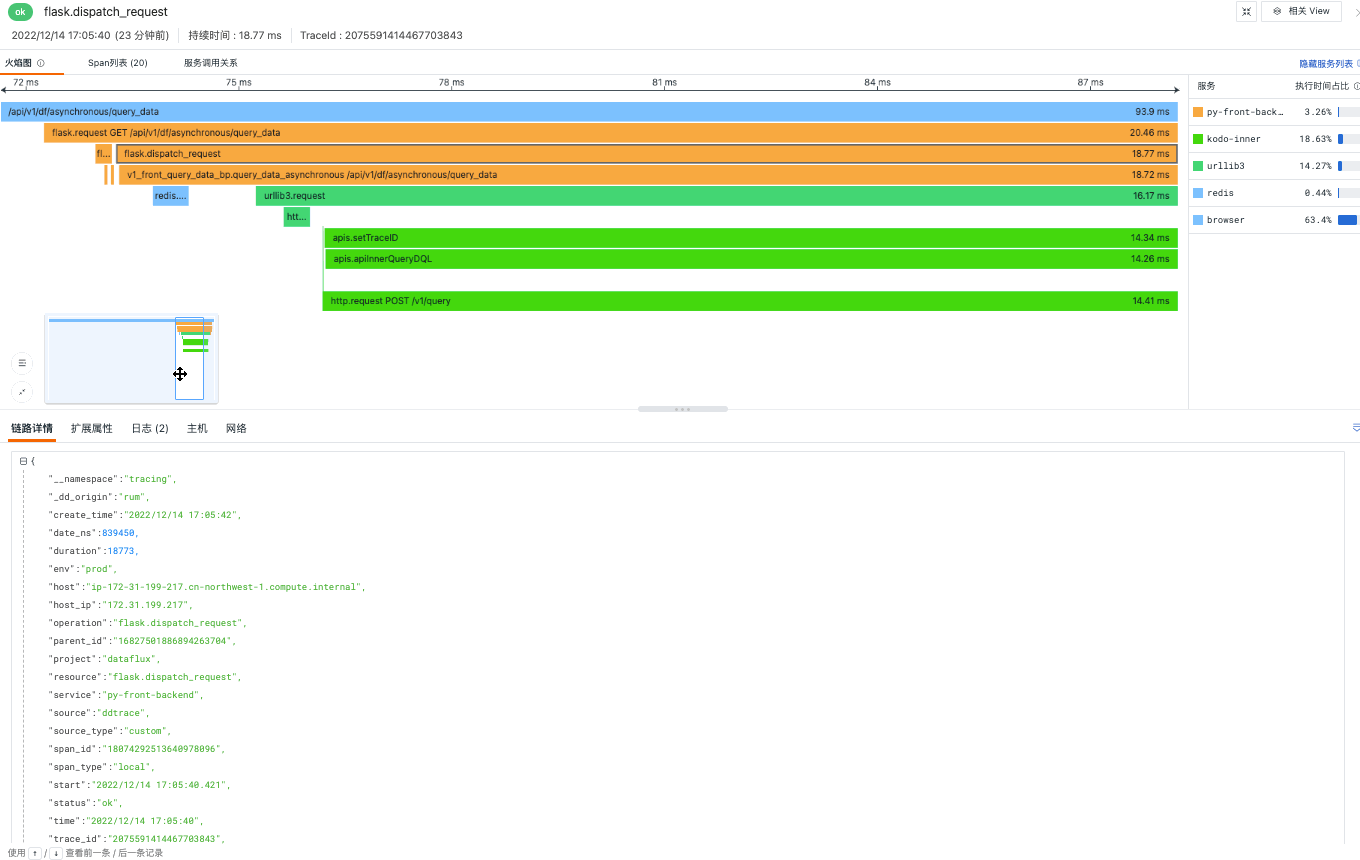Image resolution: width=1360 pixels, height=860 pixels.
Task: Click the TraceId value in header
Action: [403, 35]
